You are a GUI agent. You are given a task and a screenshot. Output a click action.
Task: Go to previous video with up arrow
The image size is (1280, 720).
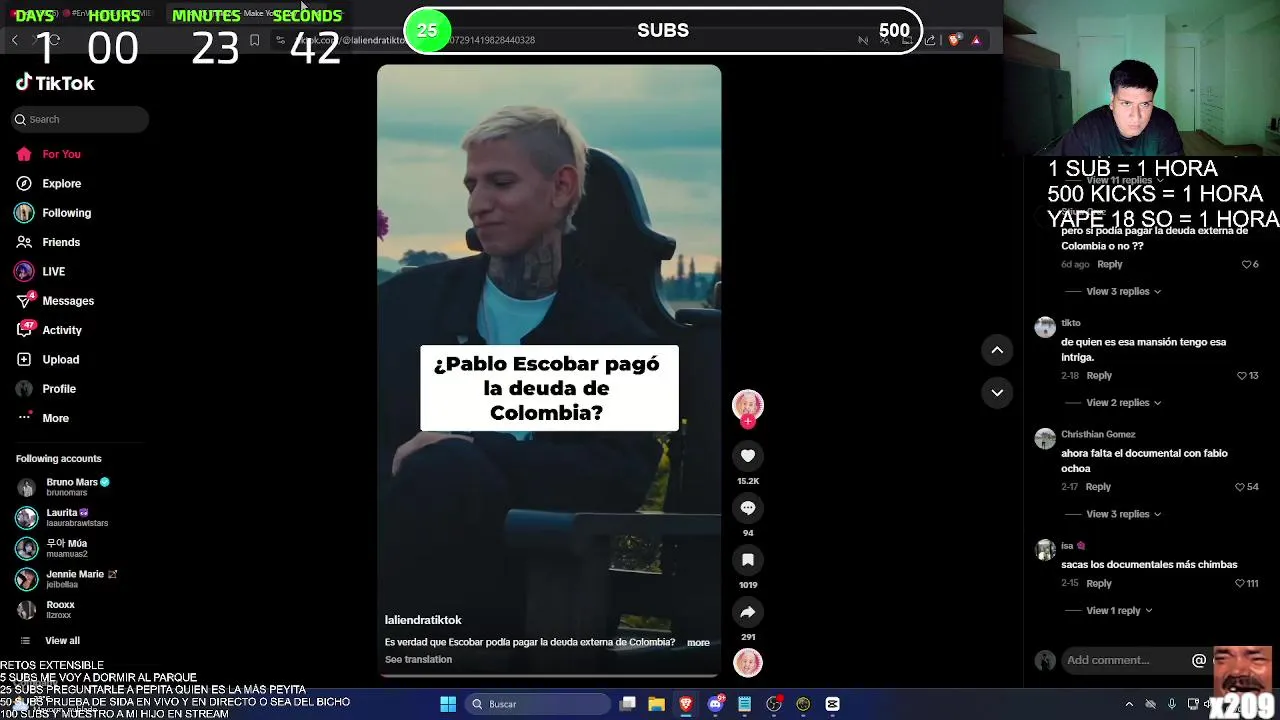pyautogui.click(x=997, y=350)
